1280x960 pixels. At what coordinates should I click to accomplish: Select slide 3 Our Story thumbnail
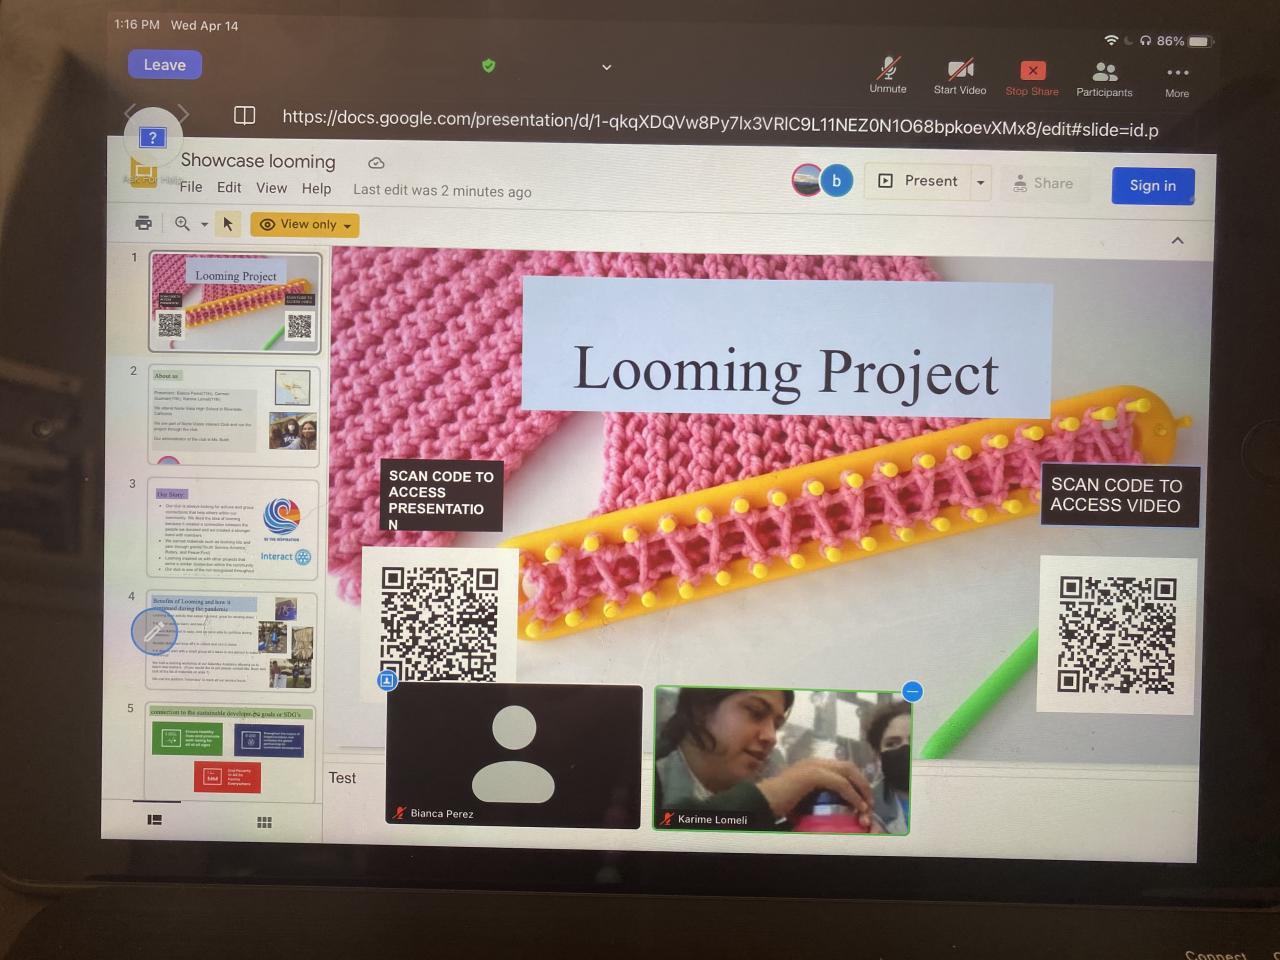tap(233, 528)
